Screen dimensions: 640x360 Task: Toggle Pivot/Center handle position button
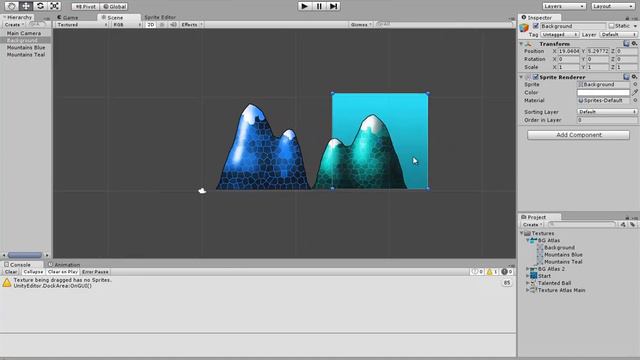point(85,7)
